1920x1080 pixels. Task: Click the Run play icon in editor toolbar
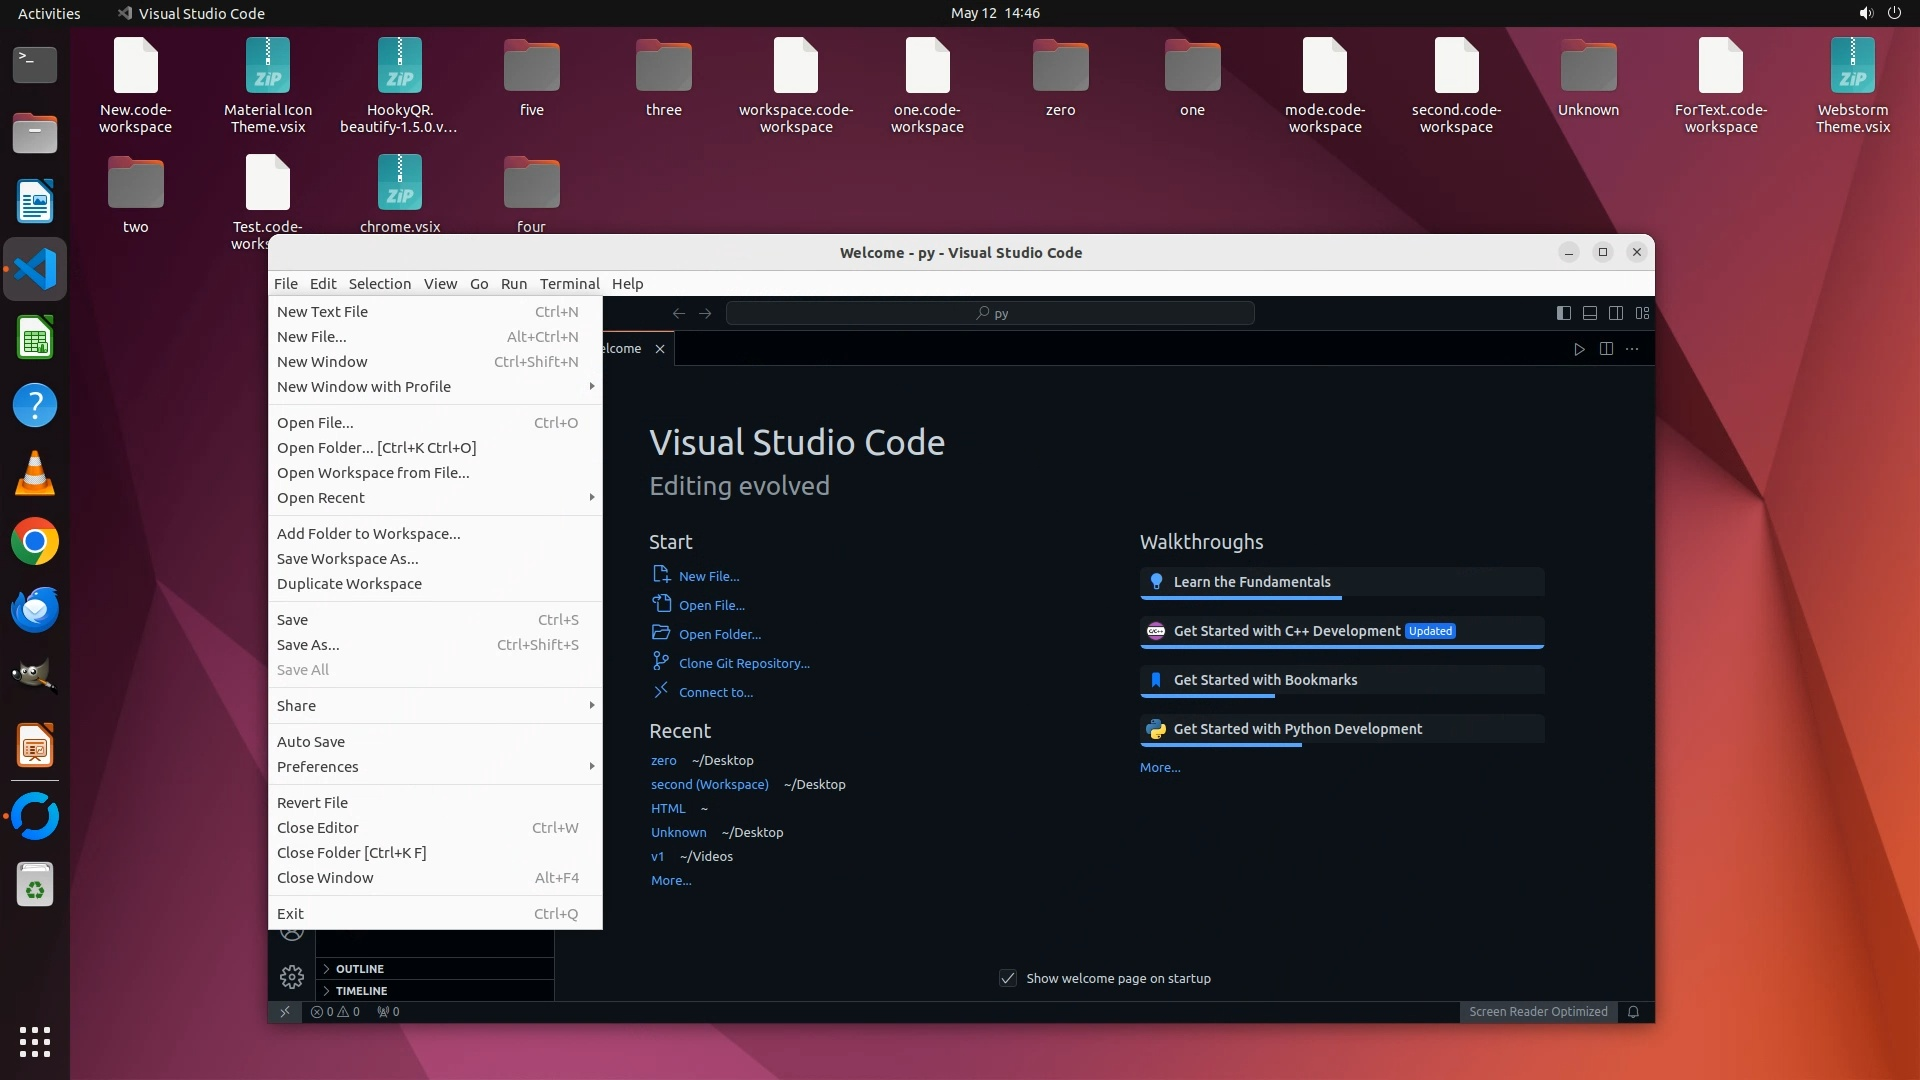(x=1579, y=349)
